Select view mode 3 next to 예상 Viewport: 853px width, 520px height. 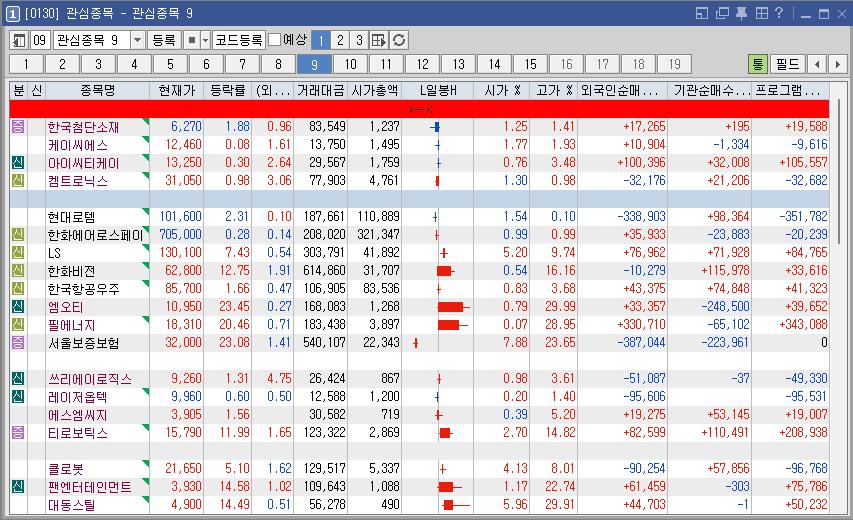coord(359,40)
